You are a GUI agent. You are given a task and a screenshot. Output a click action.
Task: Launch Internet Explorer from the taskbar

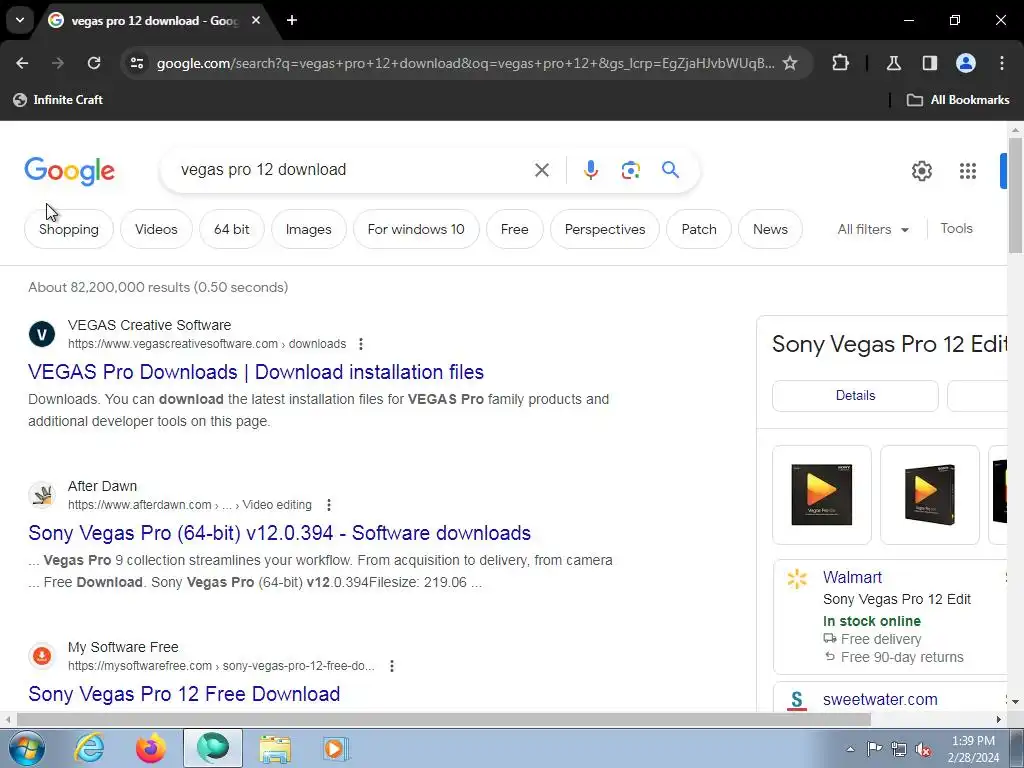(89, 748)
